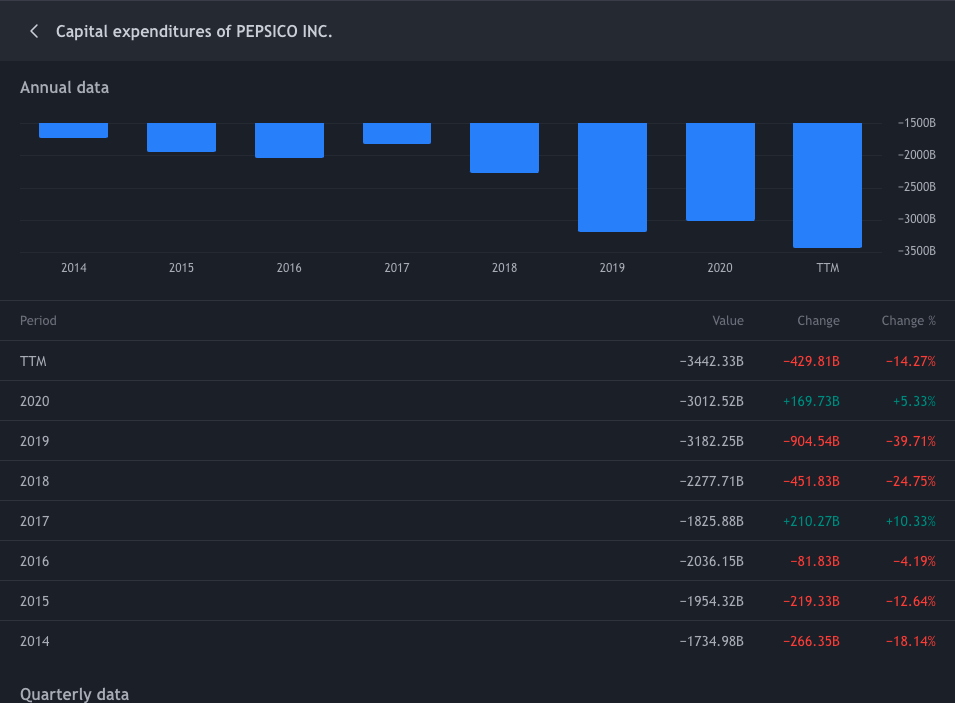Click the −3000B axis label
955x703 pixels.
coord(917,219)
